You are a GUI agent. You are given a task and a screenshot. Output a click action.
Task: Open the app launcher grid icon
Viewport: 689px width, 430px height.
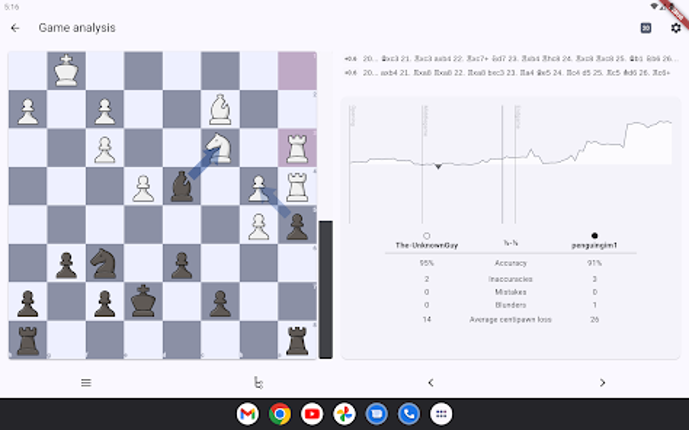[x=440, y=413]
